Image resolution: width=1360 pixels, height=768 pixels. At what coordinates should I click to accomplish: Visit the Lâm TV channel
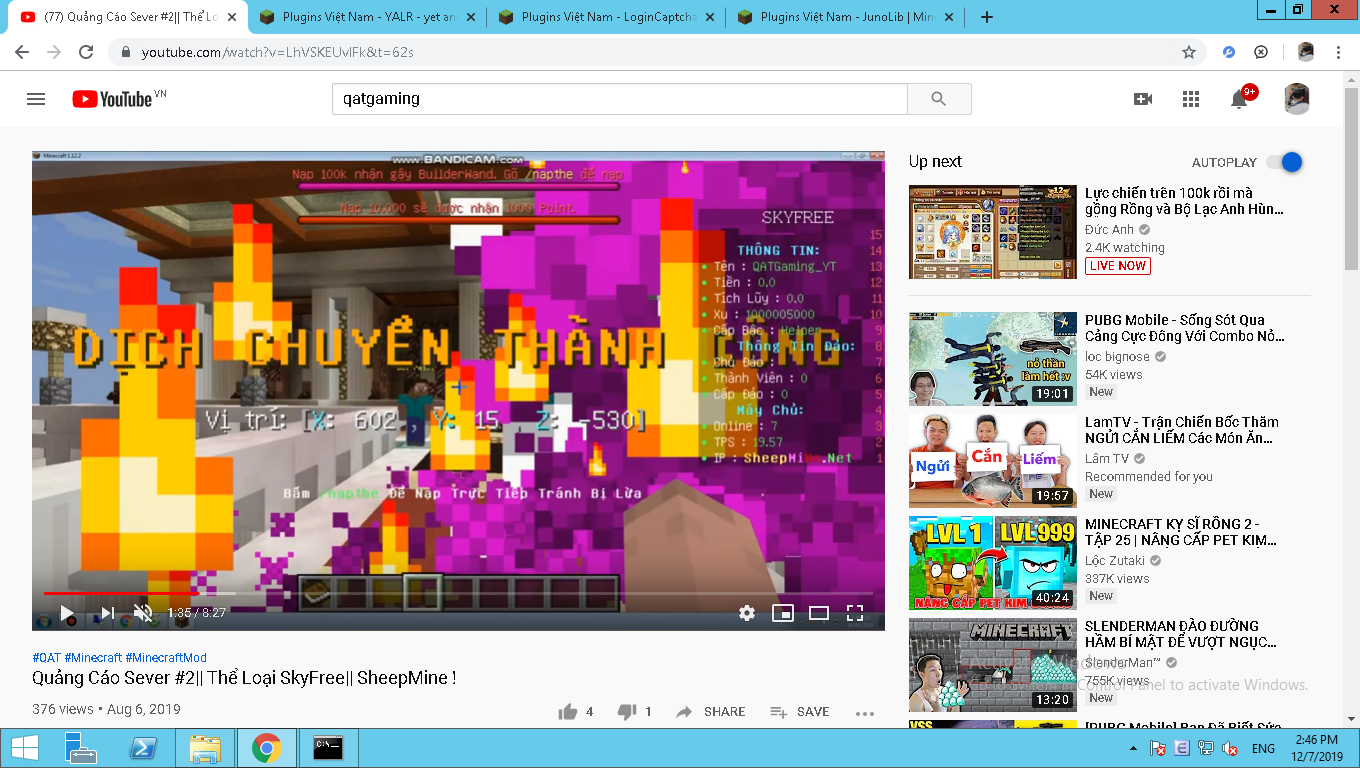coord(1107,458)
